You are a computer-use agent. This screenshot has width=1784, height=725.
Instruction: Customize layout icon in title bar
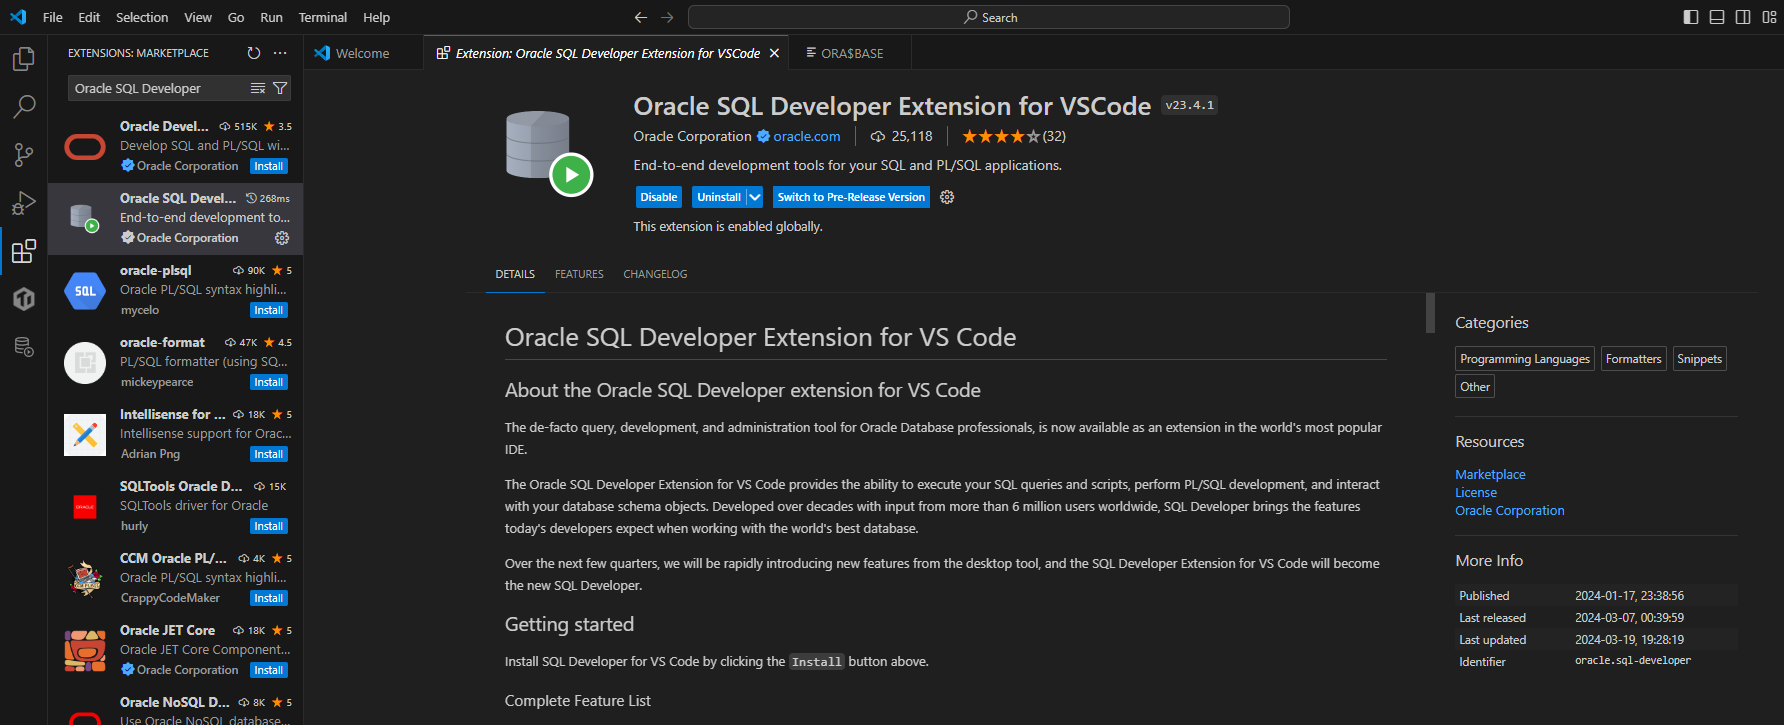[x=1769, y=17]
